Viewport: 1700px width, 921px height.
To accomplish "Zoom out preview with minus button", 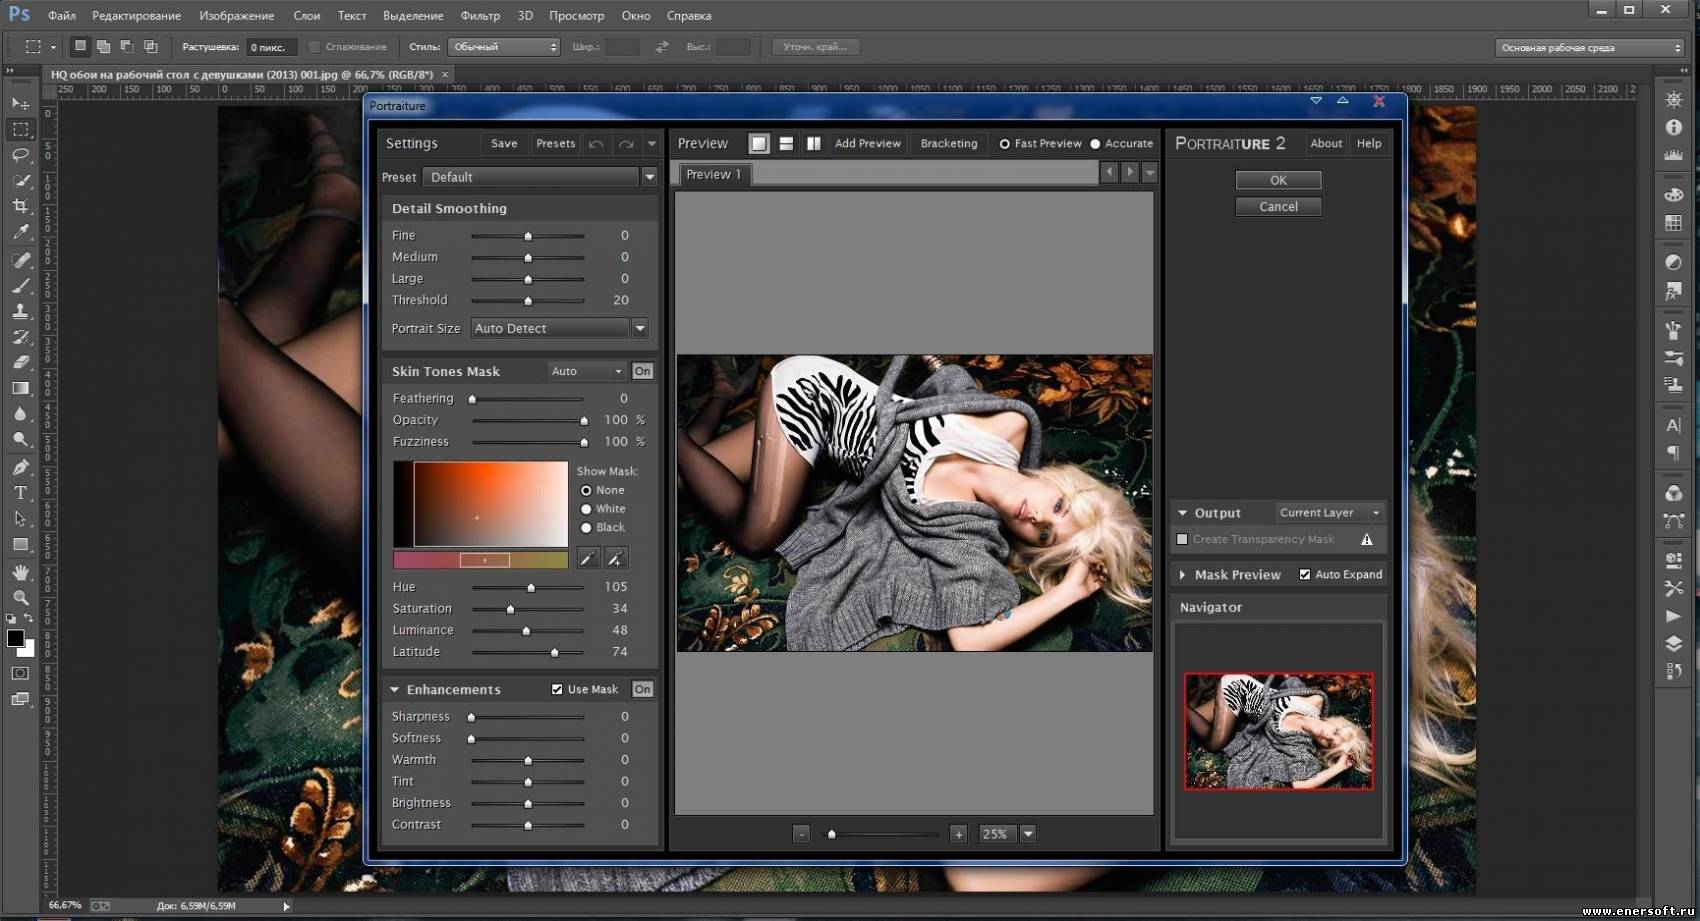I will point(801,834).
